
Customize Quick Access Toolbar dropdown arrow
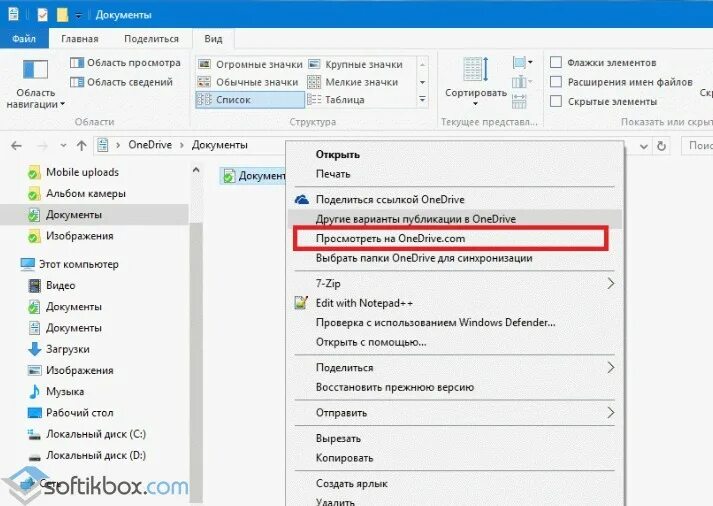point(78,15)
